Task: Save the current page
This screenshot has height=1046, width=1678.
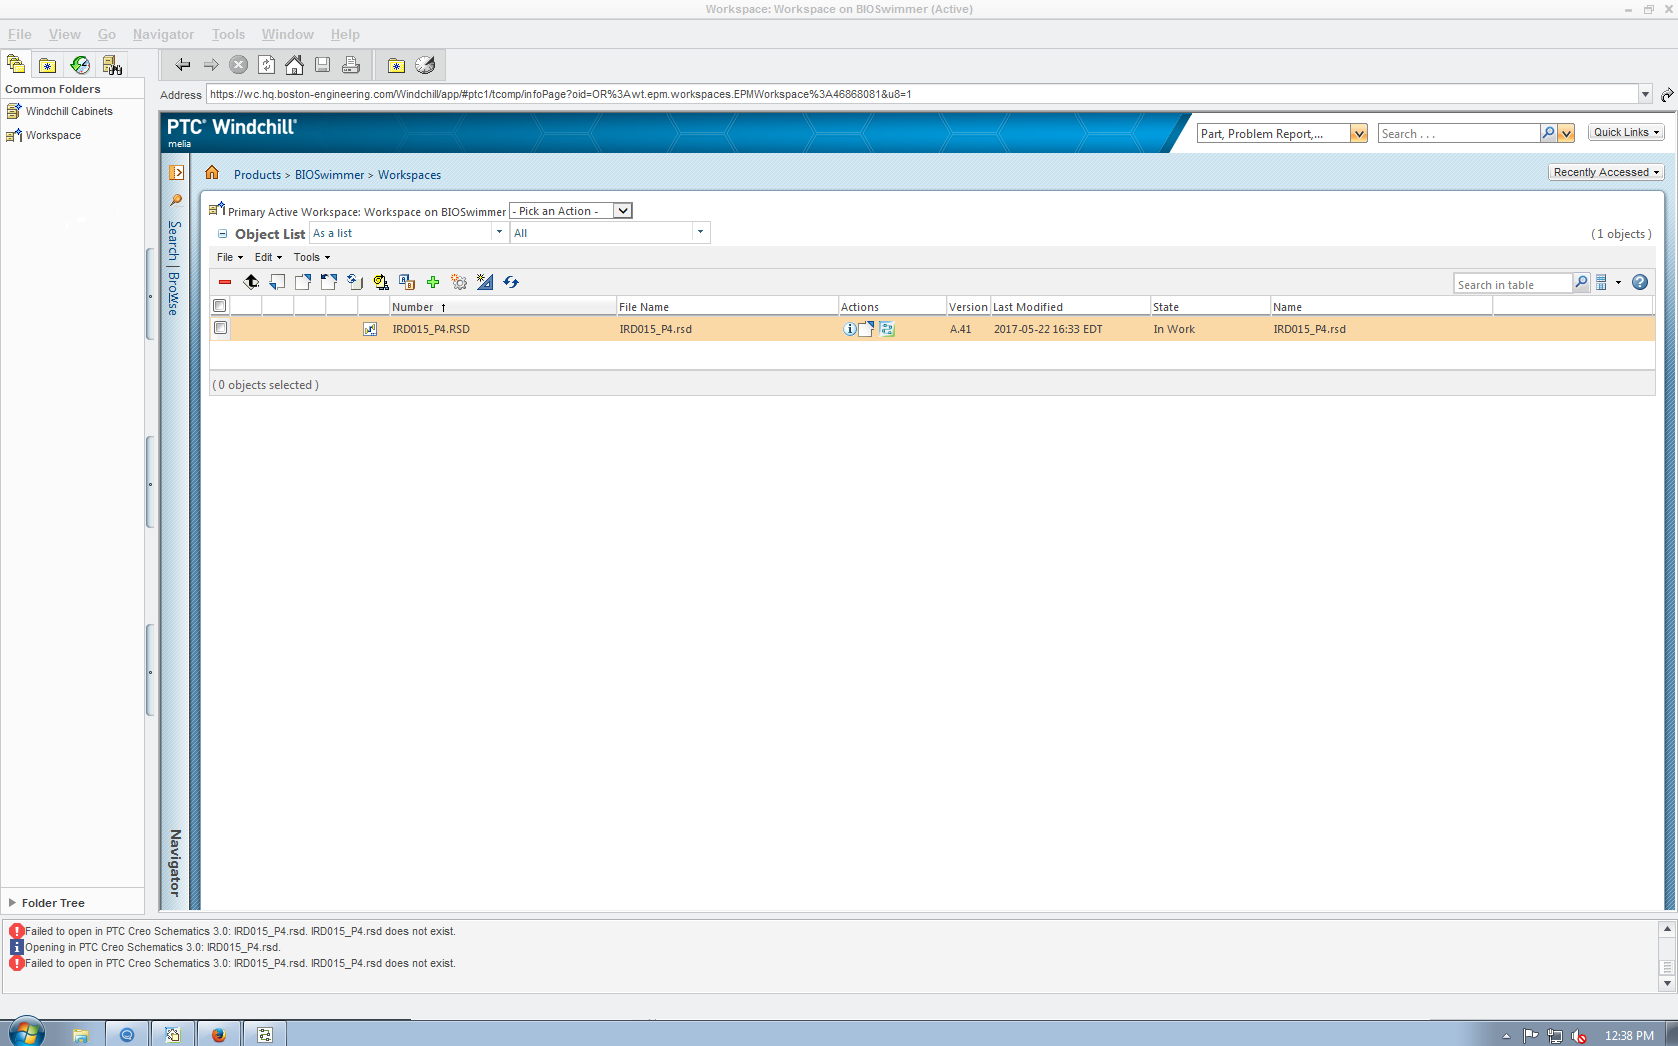Action: 322,65
